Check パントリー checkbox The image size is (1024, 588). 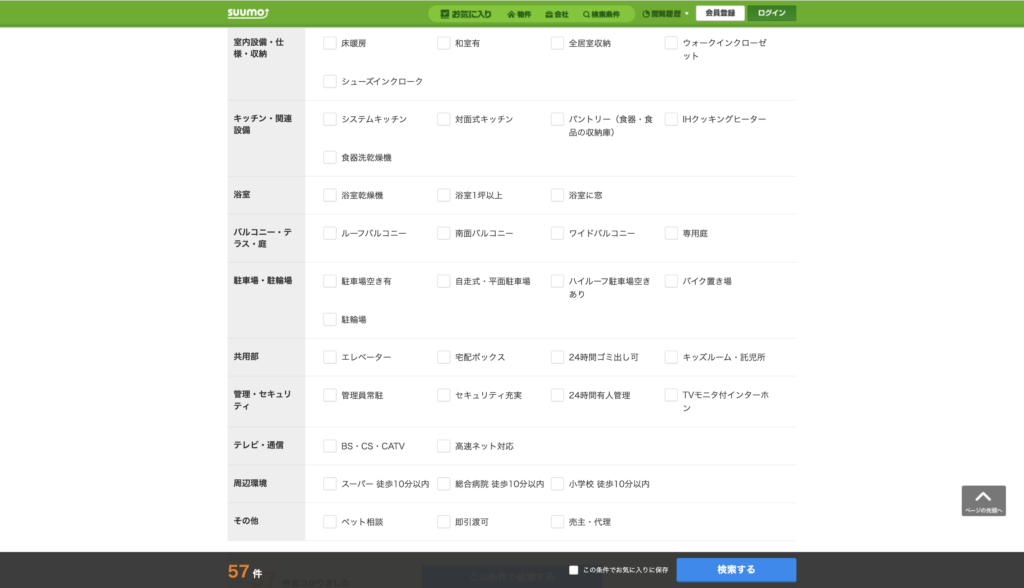(557, 119)
